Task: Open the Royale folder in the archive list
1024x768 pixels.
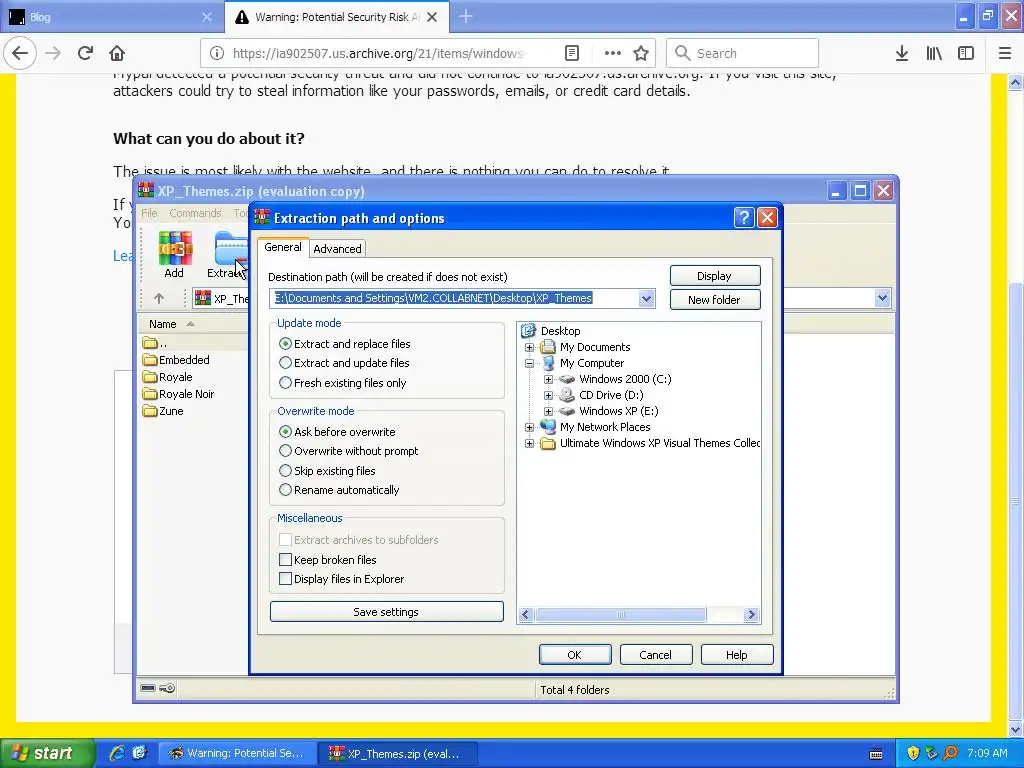Action: tap(168, 377)
